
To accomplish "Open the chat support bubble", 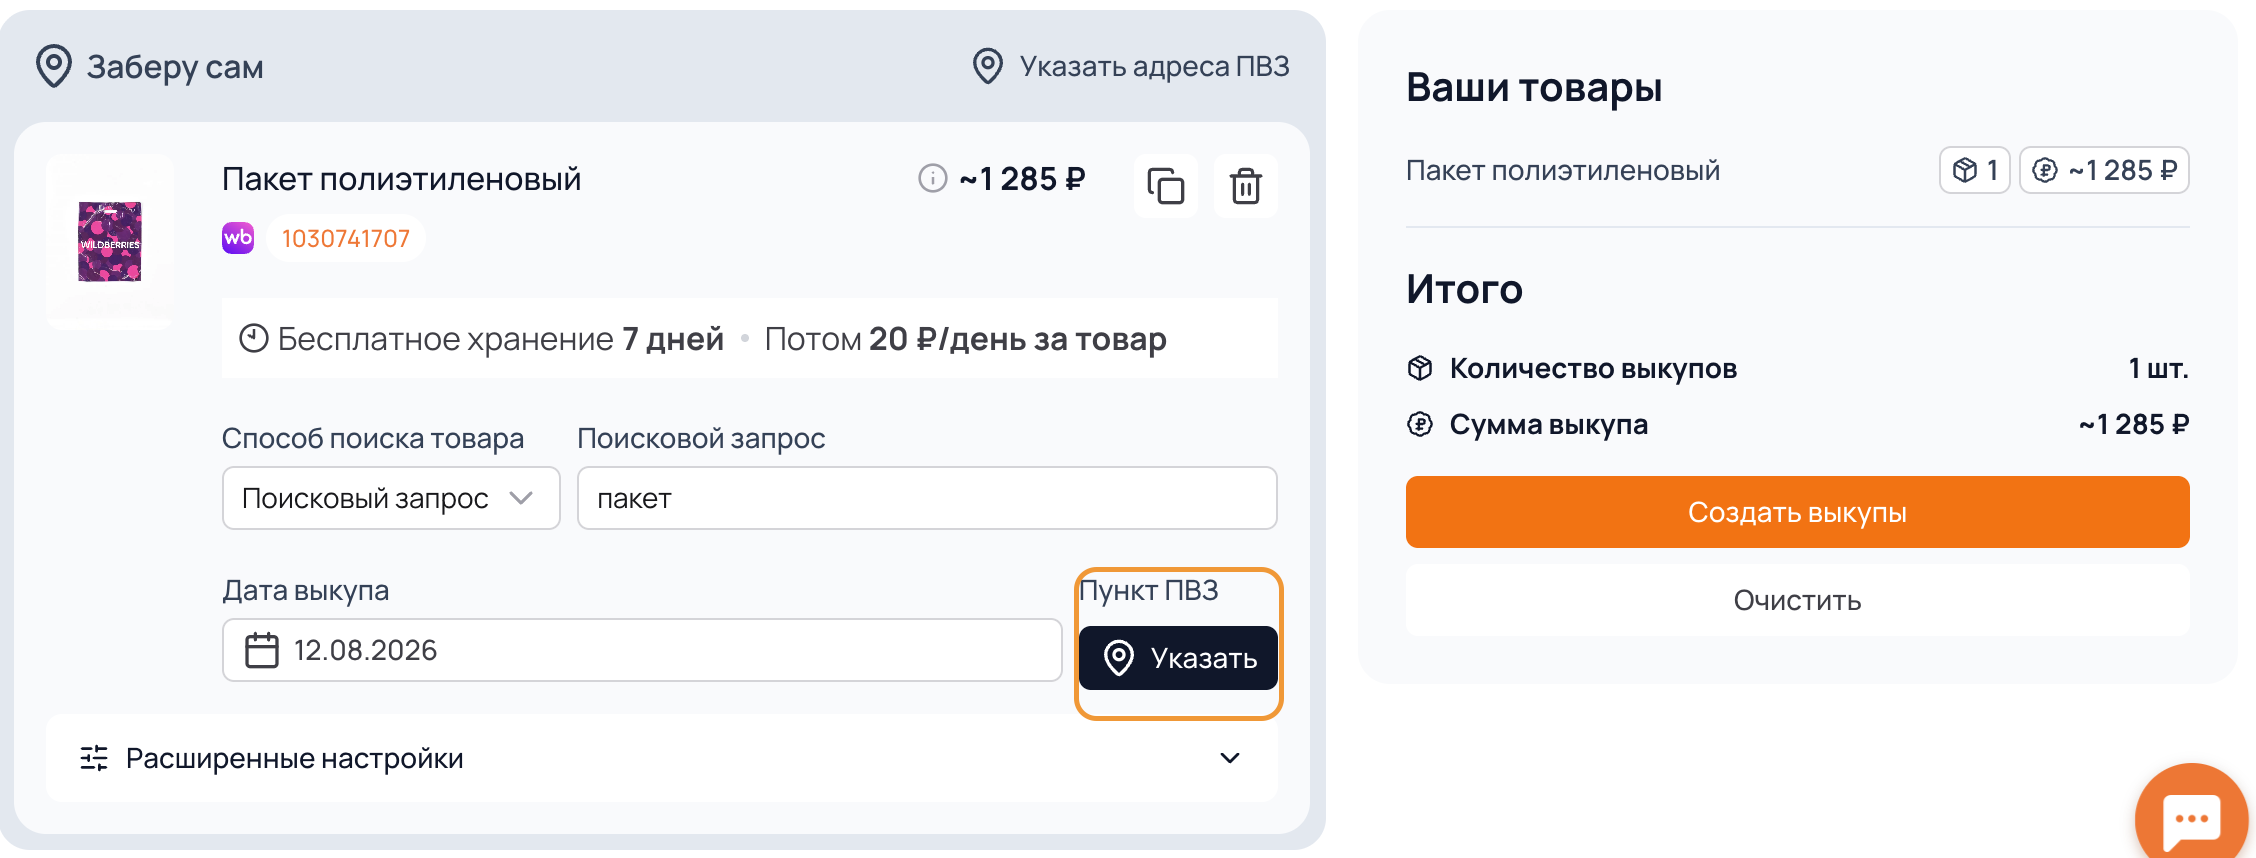I will [2191, 819].
